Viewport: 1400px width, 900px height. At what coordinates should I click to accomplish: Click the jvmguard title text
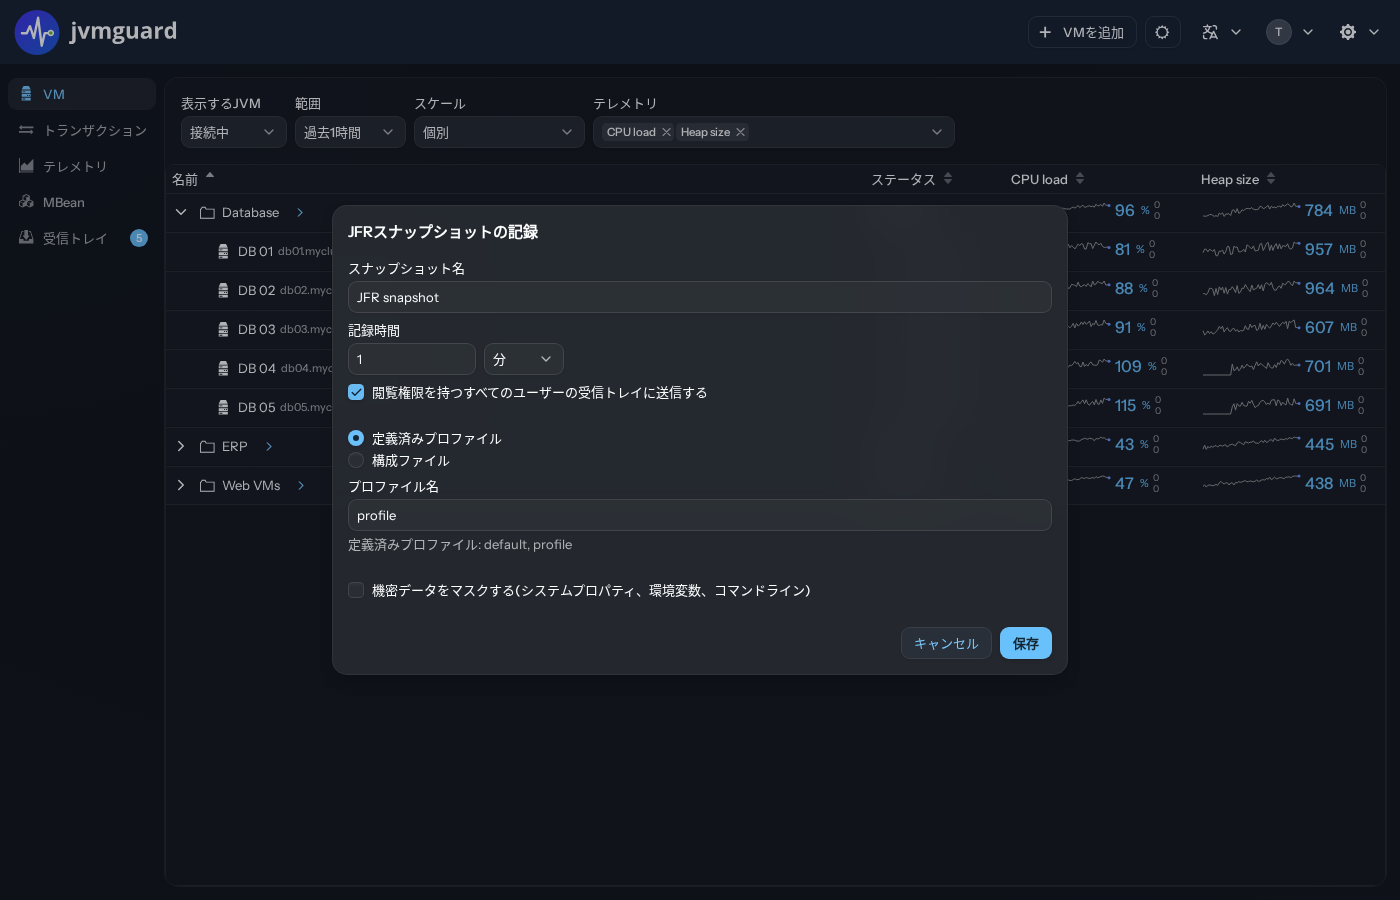pos(123,31)
